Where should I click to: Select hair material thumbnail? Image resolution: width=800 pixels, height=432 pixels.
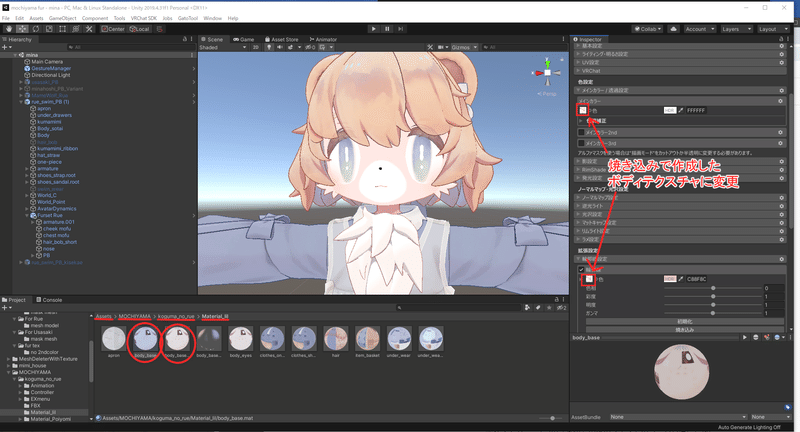pyautogui.click(x=336, y=338)
